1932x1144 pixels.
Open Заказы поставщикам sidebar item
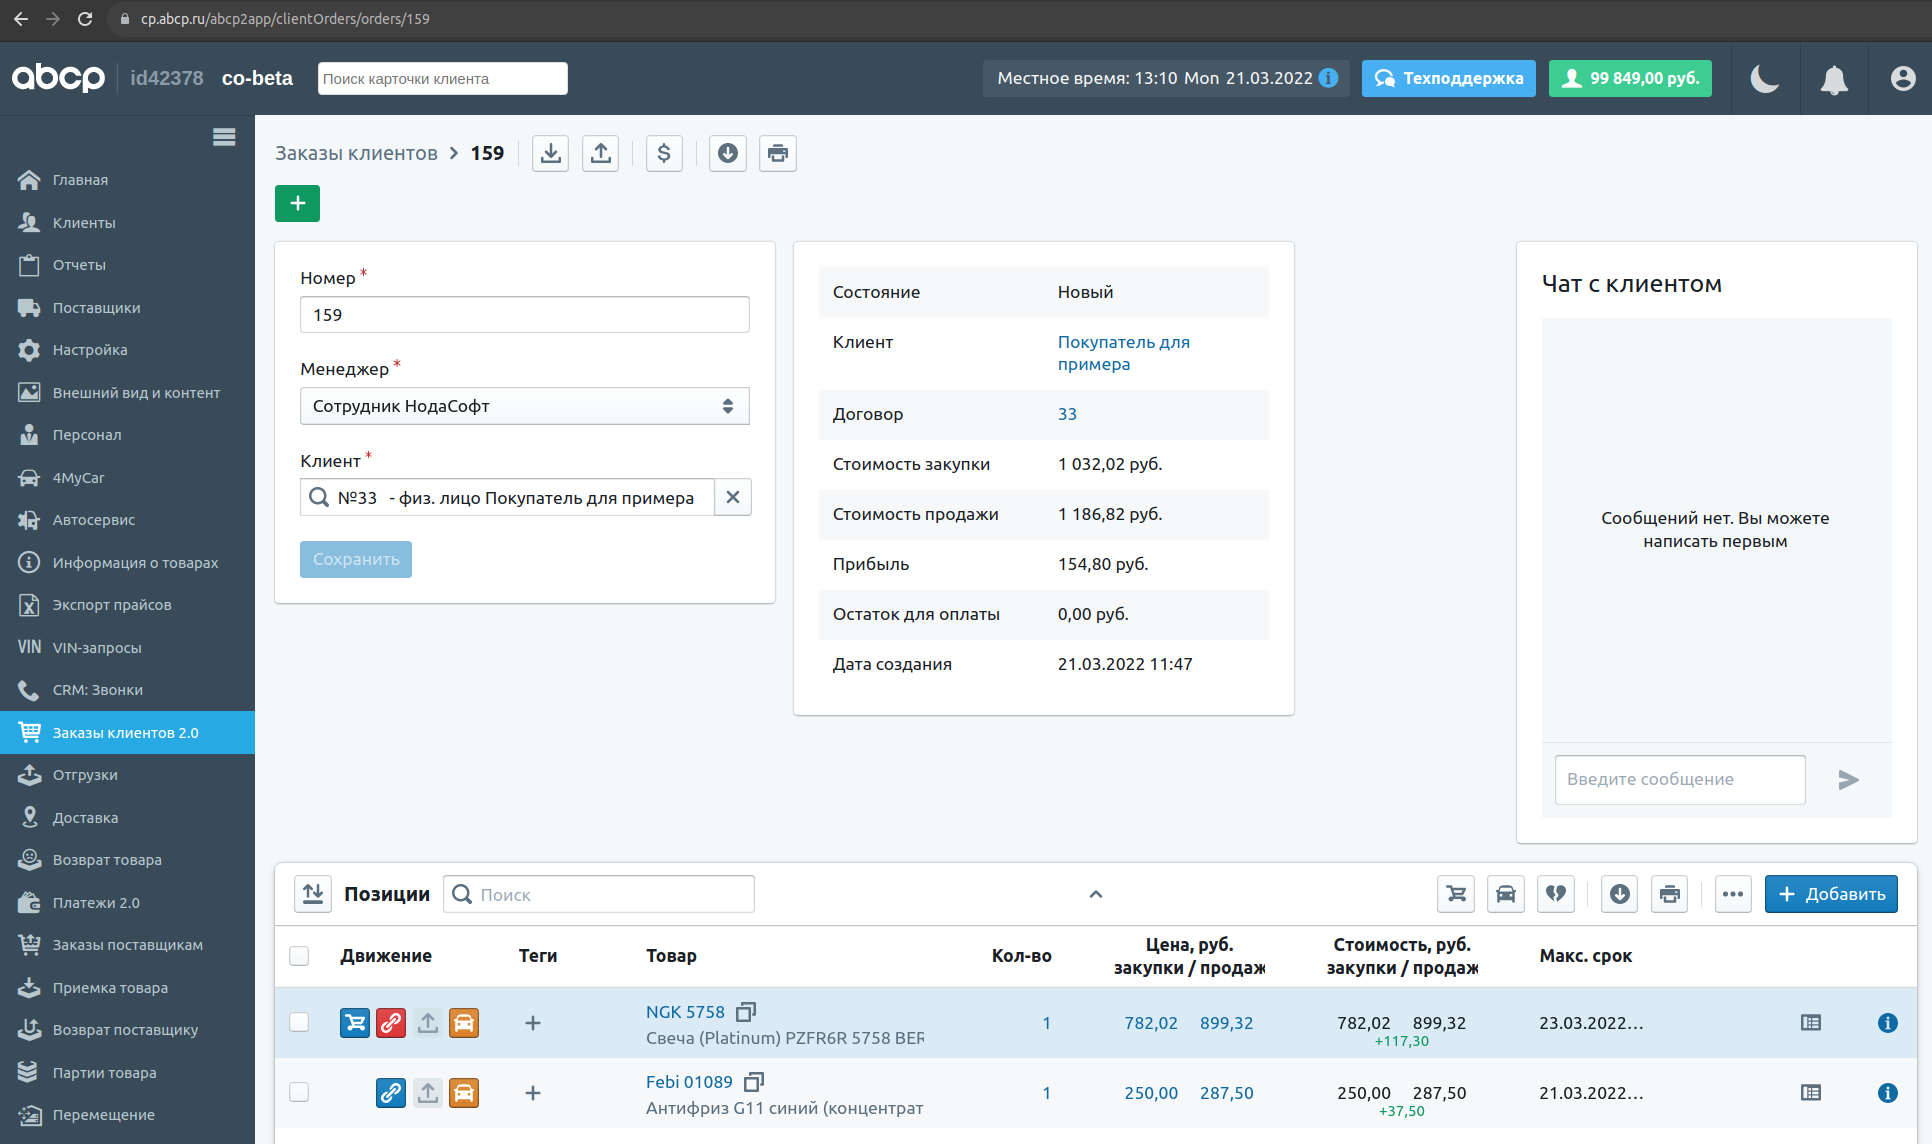click(127, 945)
